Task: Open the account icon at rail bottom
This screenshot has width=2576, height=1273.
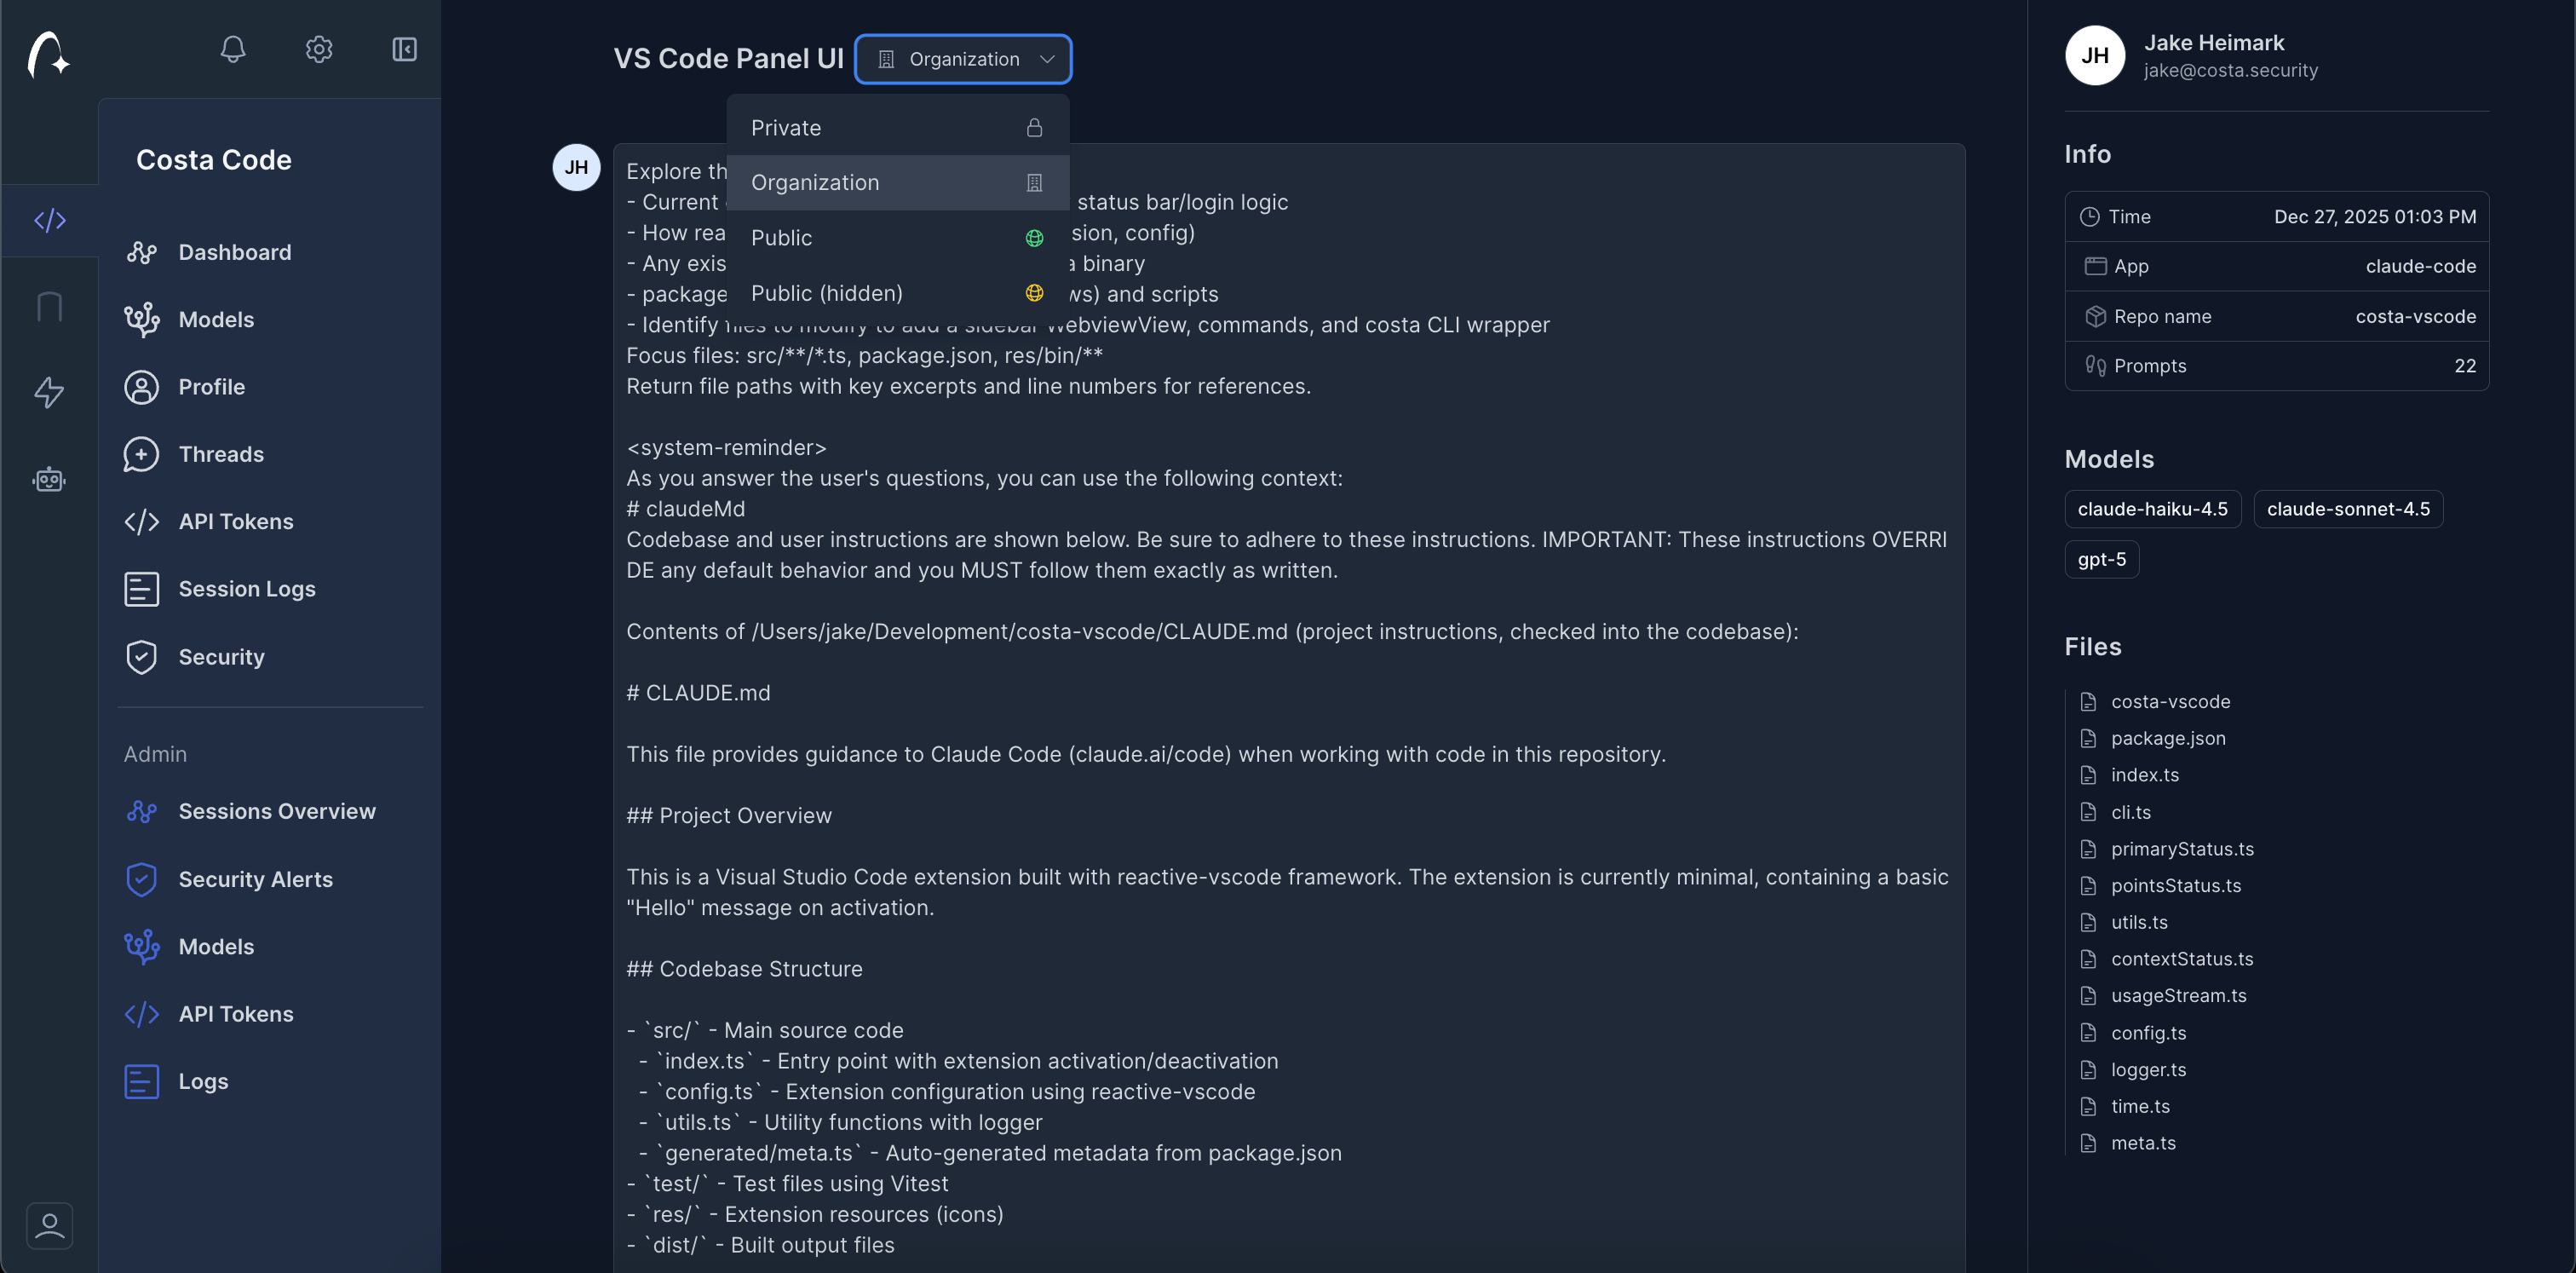Action: [x=49, y=1225]
